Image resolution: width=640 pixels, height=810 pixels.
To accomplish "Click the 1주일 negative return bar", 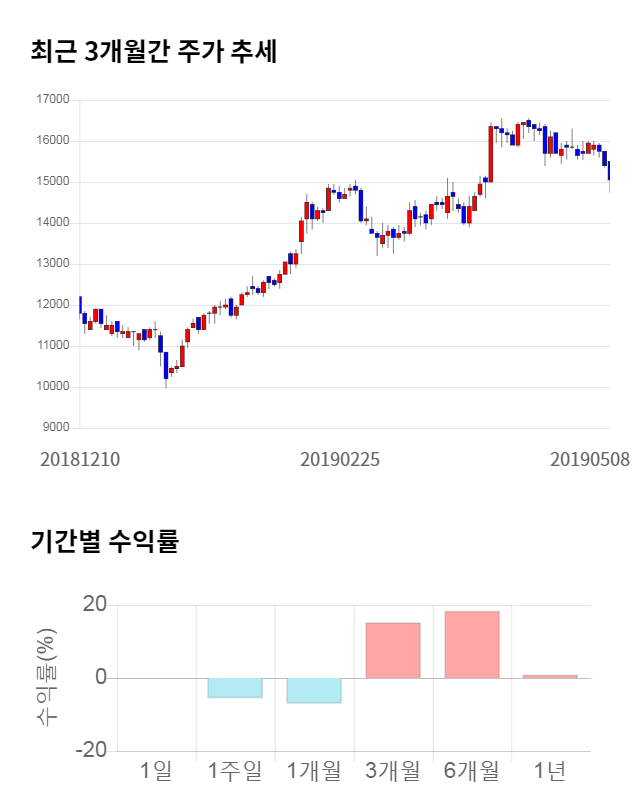I will click(x=235, y=688).
